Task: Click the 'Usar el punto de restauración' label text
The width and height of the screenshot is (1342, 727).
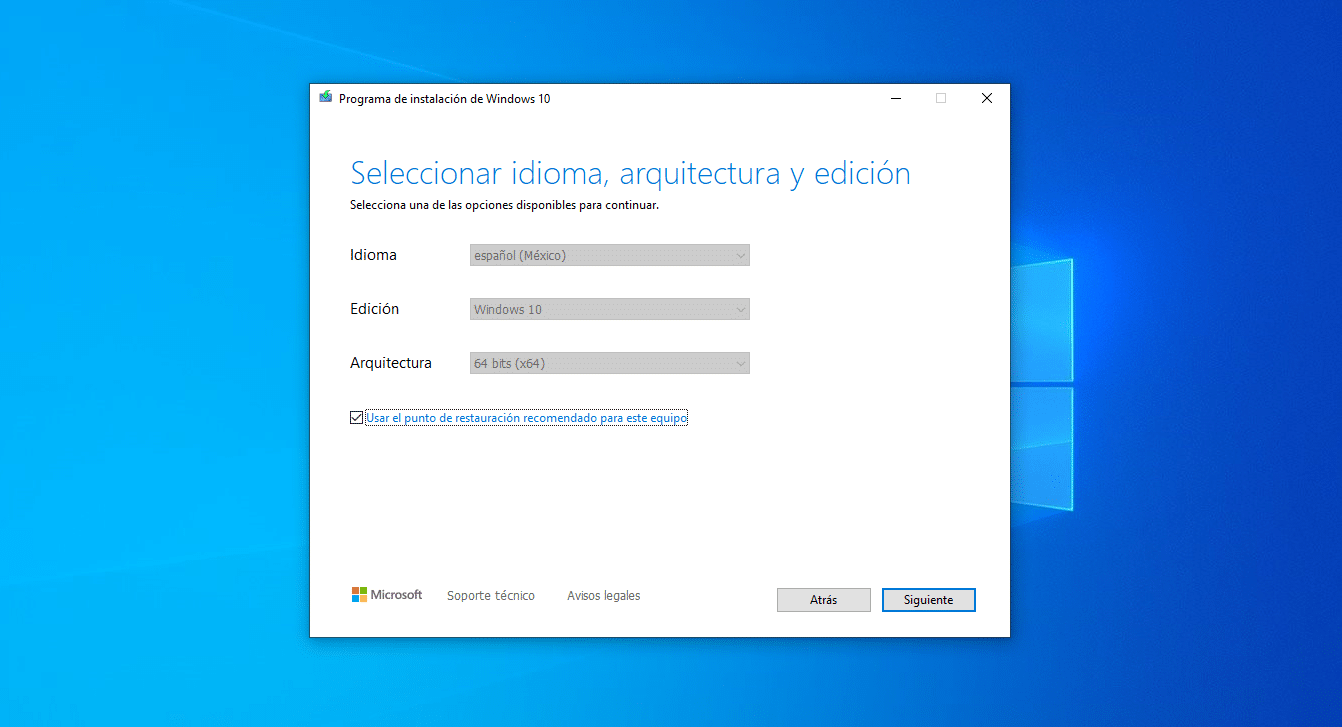Action: pos(526,418)
